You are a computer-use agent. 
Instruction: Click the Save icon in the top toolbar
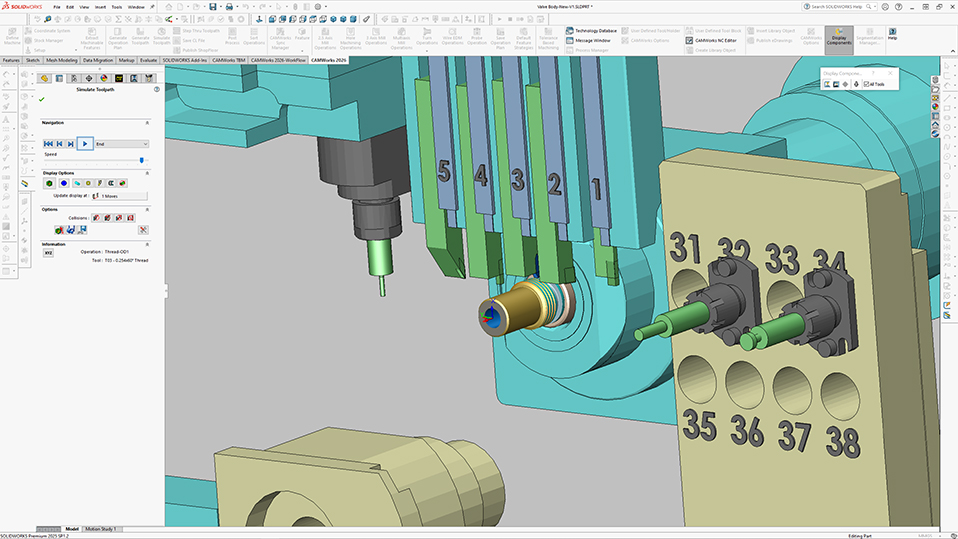tap(212, 7)
